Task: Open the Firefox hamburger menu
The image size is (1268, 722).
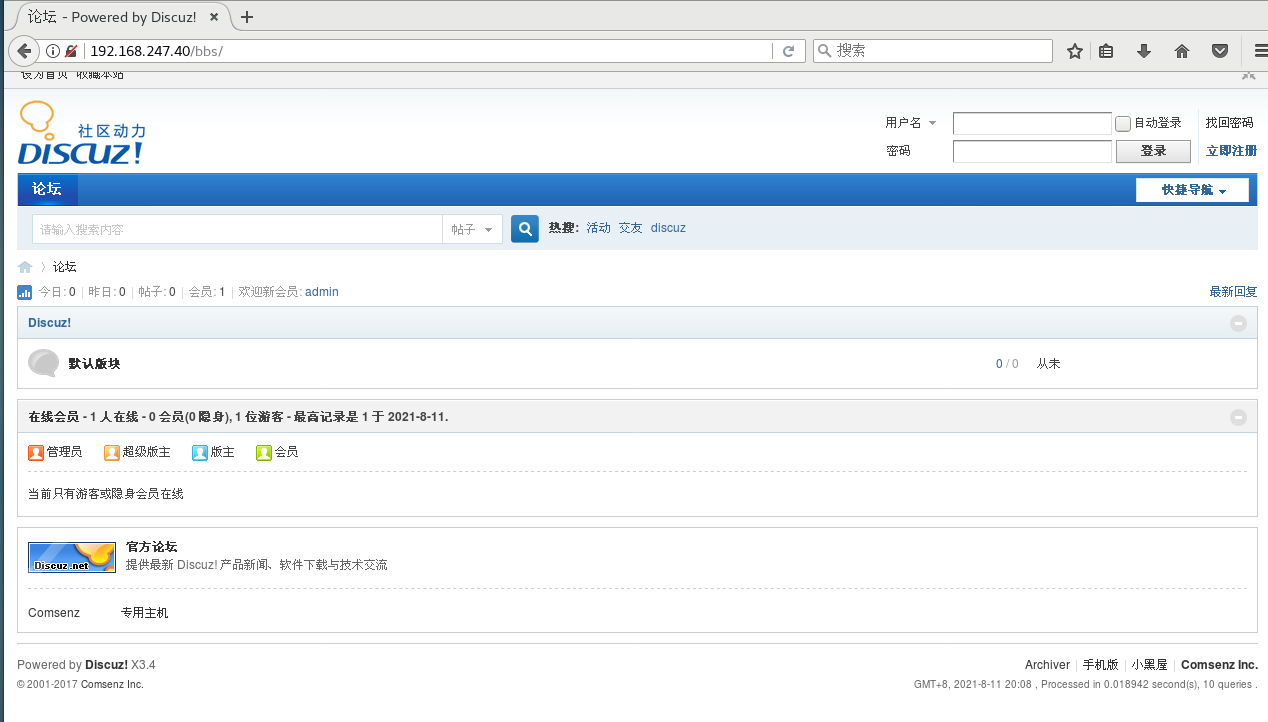Action: tap(1260, 51)
